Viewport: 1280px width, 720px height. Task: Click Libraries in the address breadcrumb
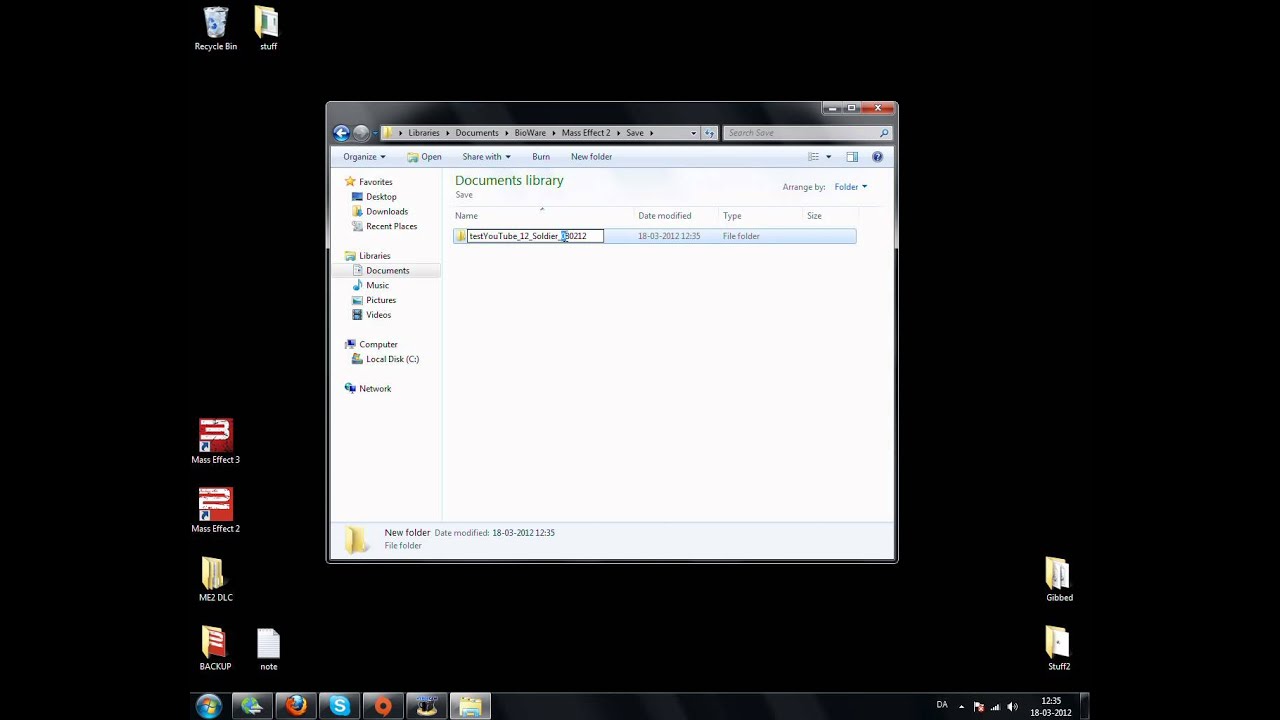424,133
